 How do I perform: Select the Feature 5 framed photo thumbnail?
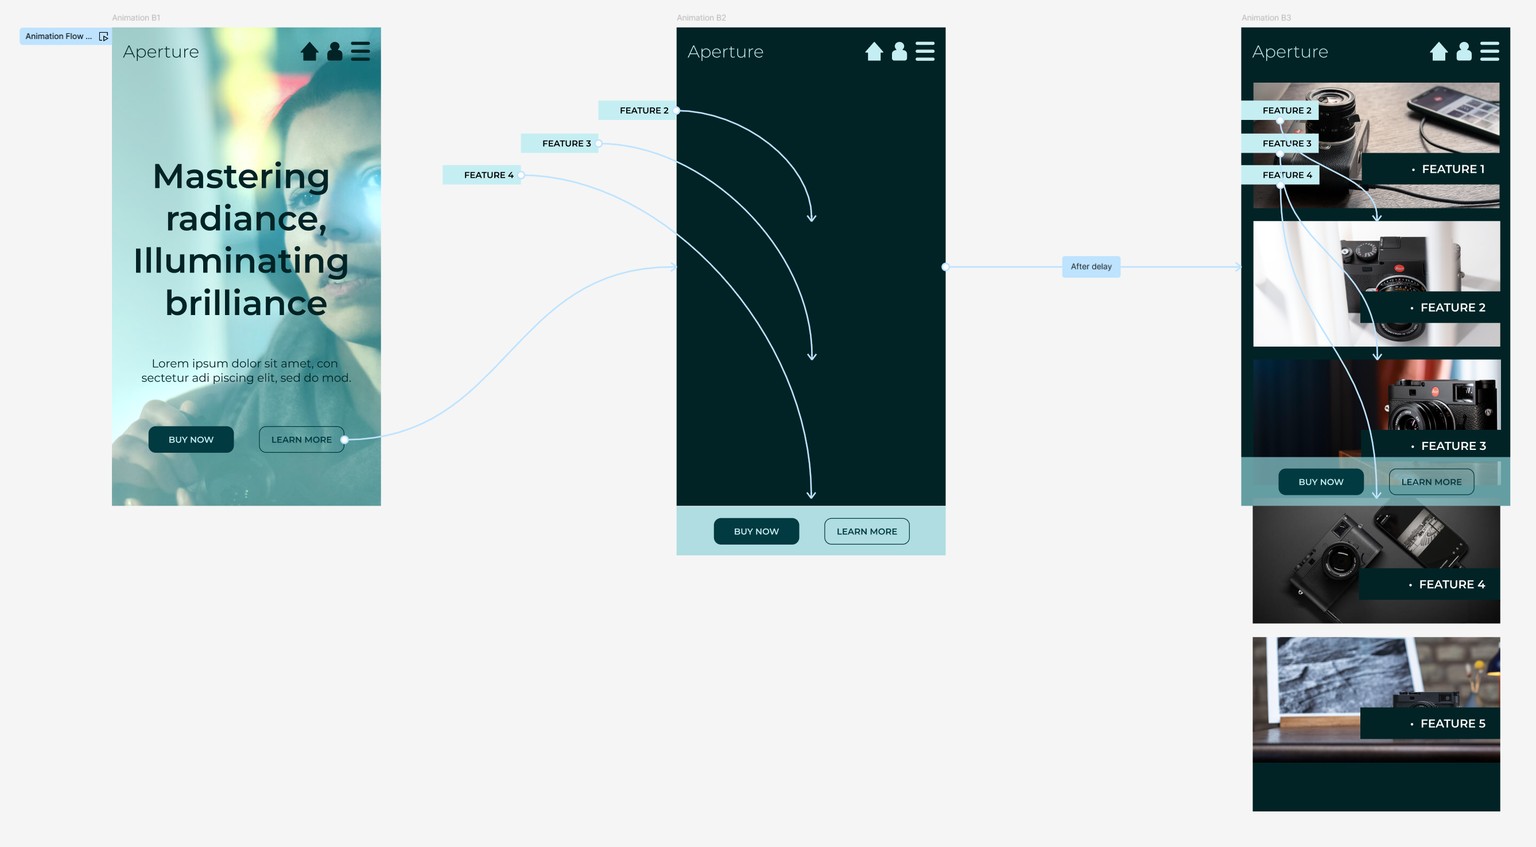click(x=1376, y=699)
